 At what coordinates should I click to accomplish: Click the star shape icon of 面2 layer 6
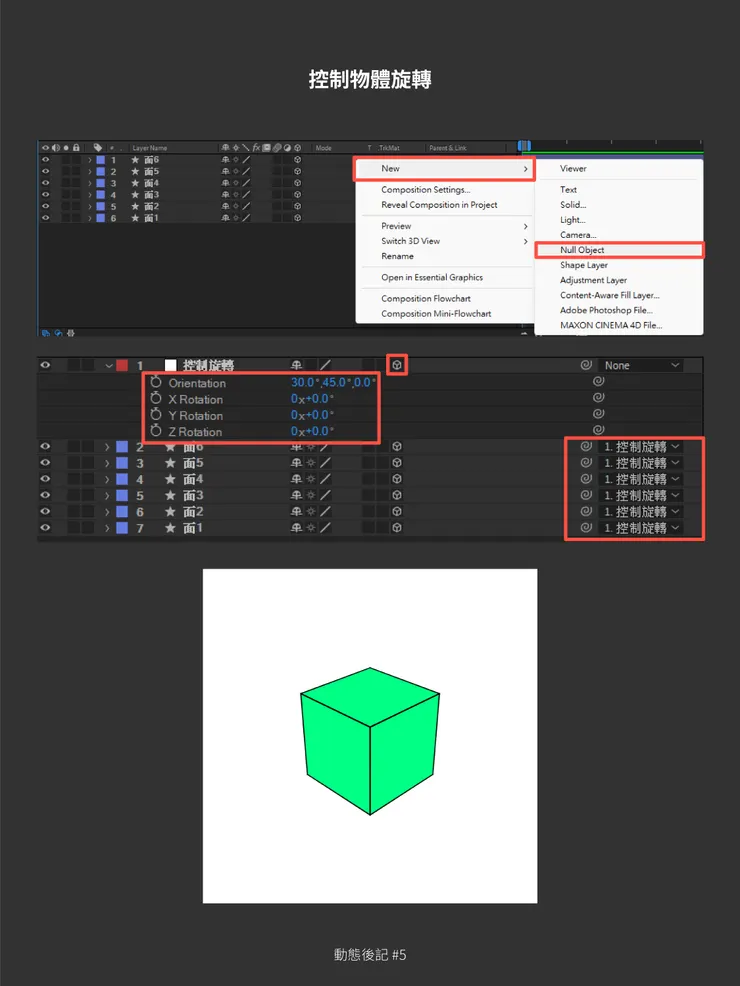tap(170, 512)
